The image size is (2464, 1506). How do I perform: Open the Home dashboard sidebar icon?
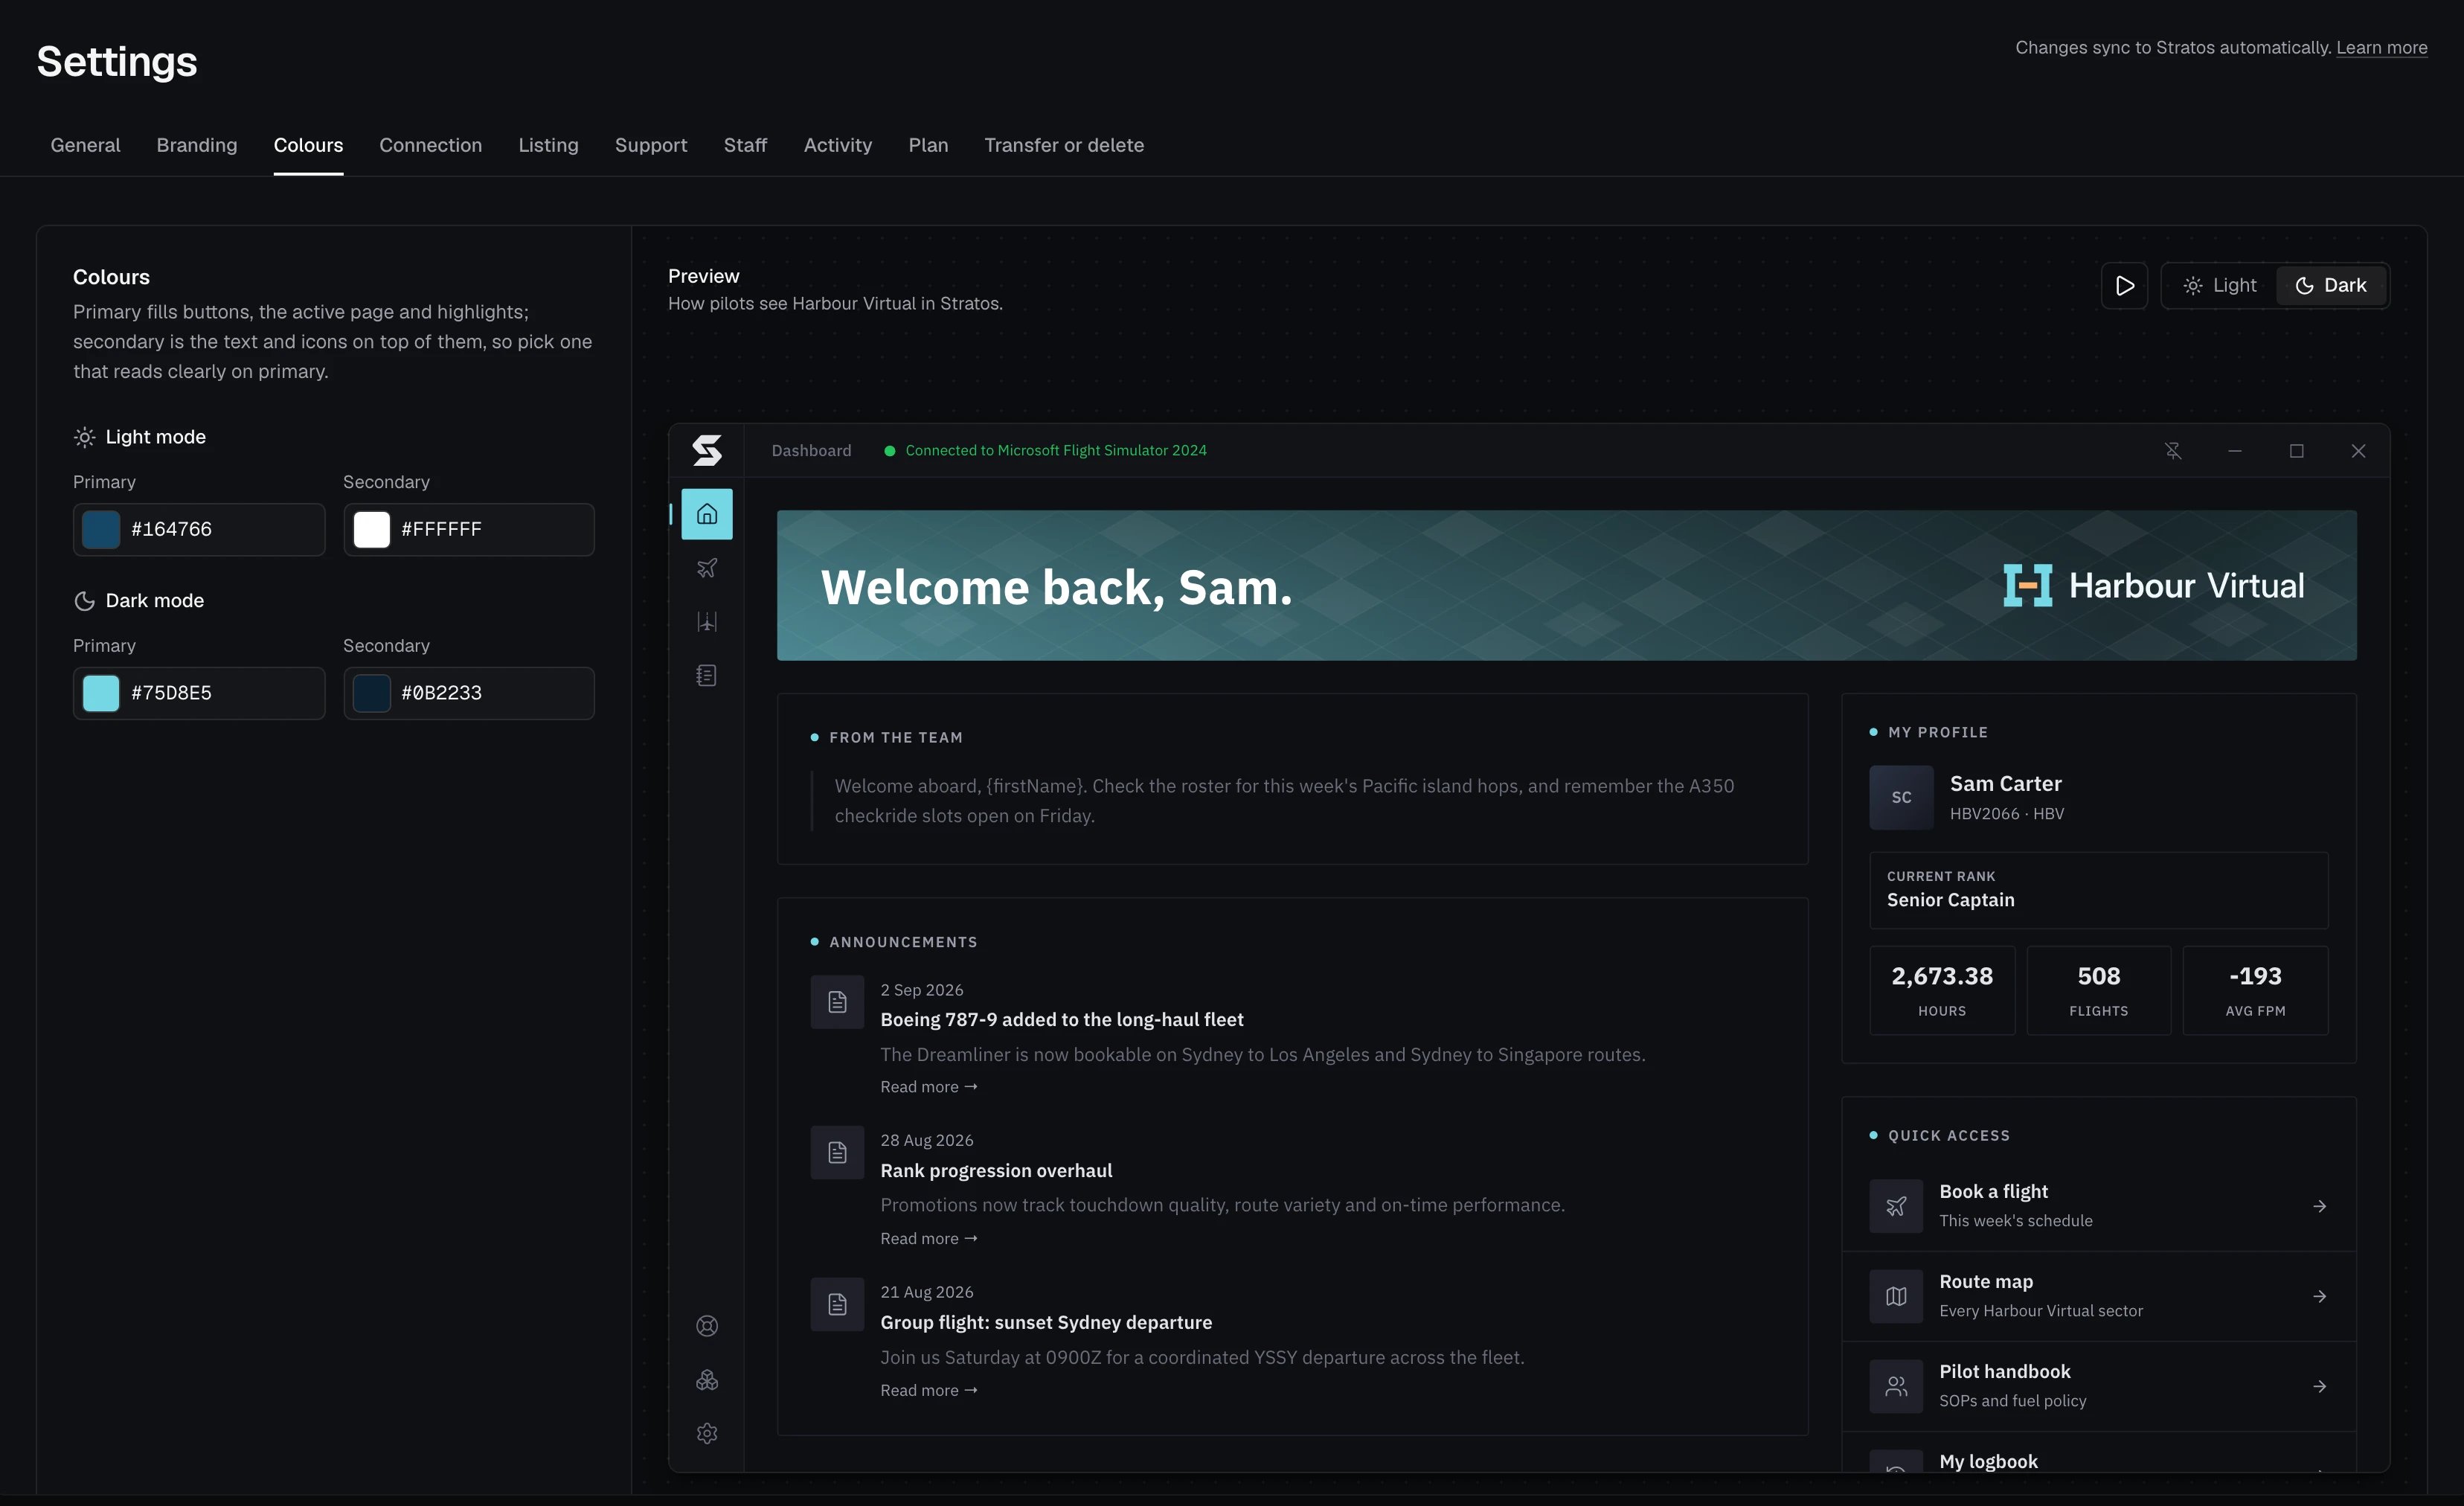pyautogui.click(x=707, y=514)
